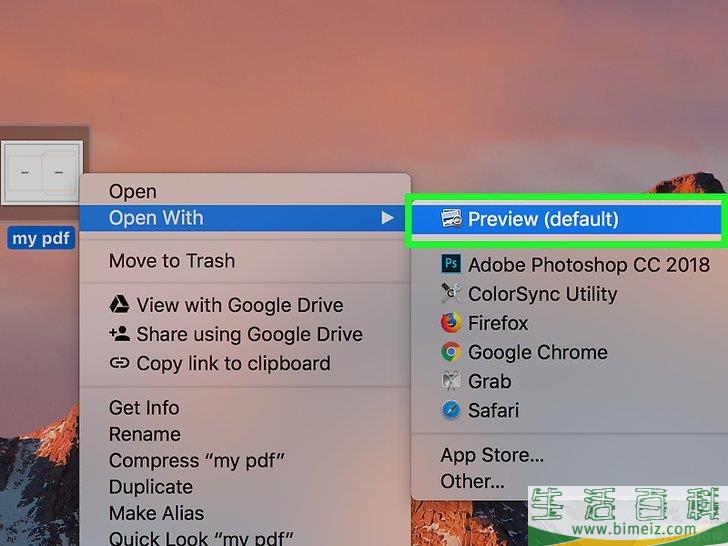Choose App Store… option

tap(569, 455)
